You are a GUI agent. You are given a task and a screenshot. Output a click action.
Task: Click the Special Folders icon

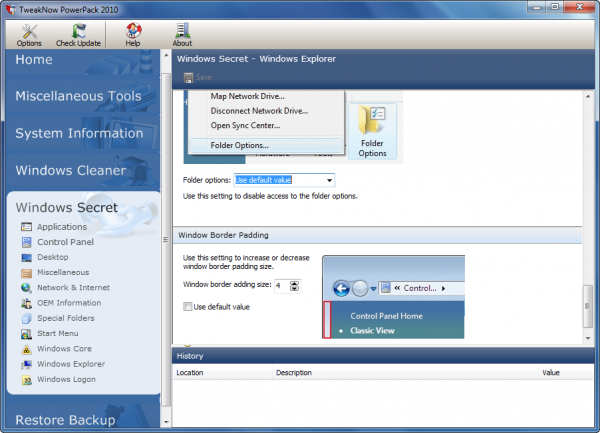pyautogui.click(x=26, y=318)
